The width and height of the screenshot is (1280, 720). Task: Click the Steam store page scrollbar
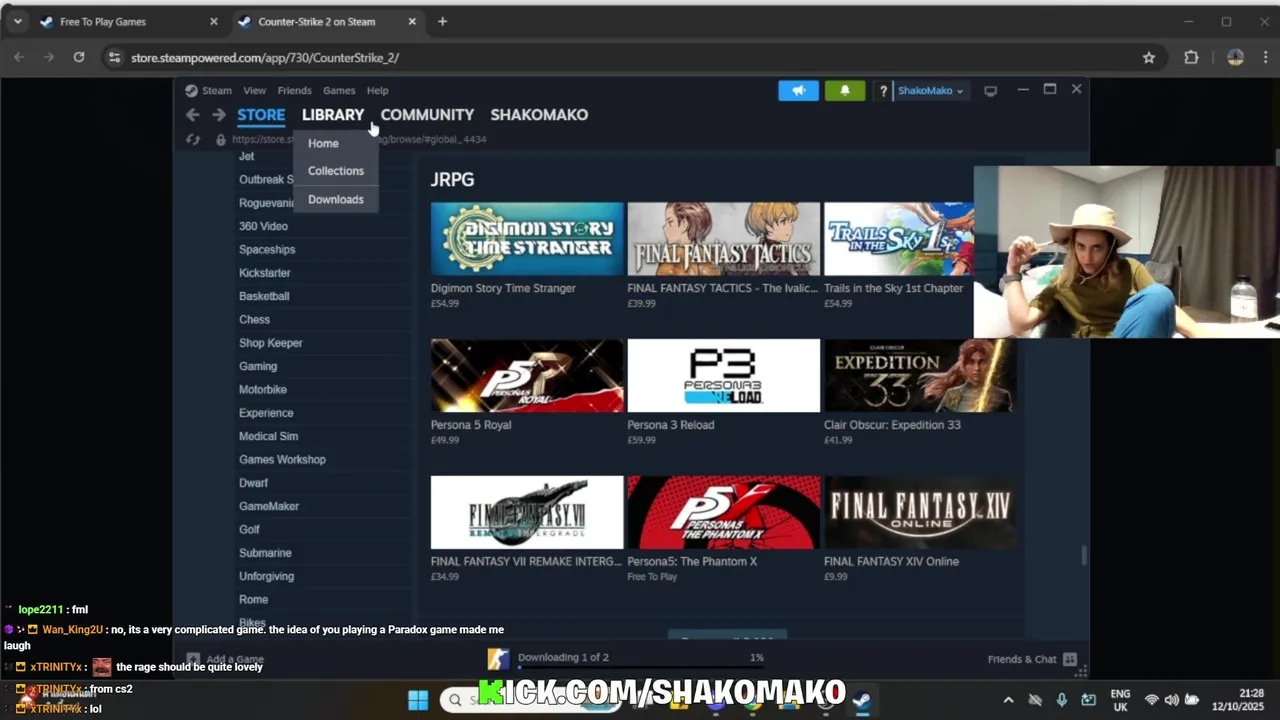pos(1084,555)
